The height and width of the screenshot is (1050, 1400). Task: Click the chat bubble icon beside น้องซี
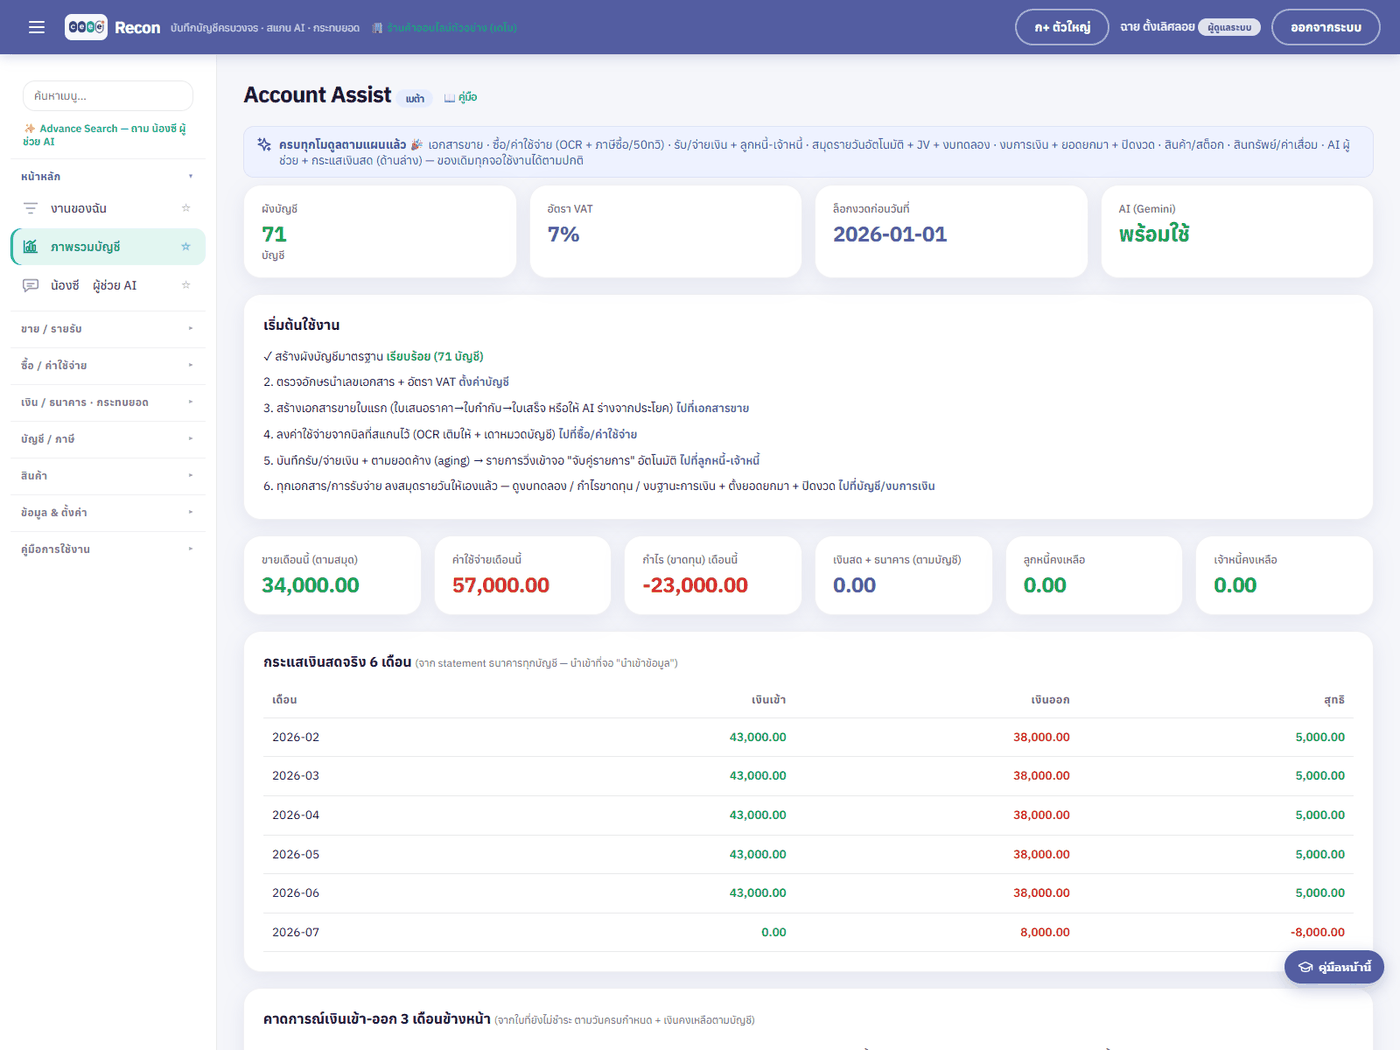31,285
